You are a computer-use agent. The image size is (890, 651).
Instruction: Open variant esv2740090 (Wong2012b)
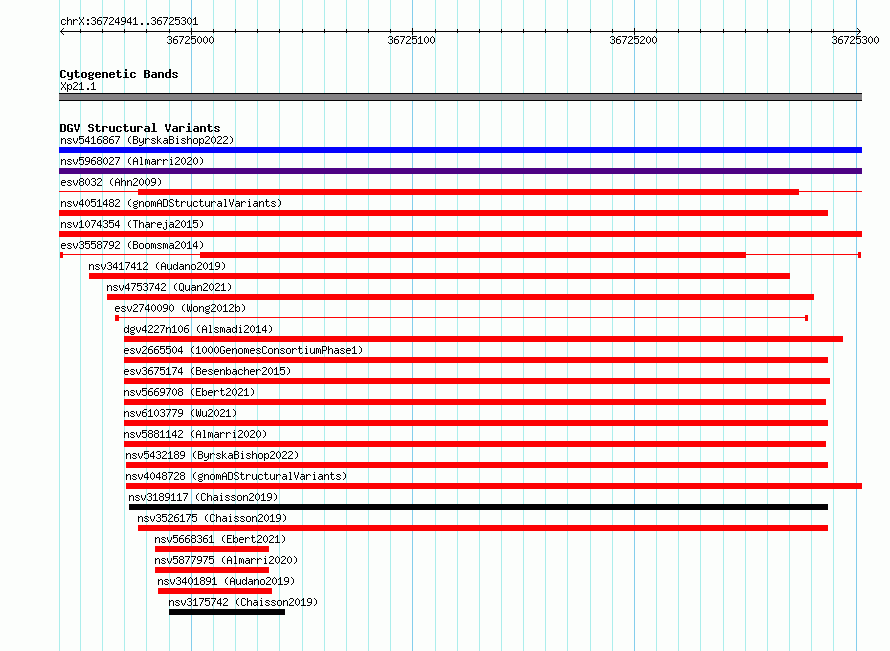click(180, 308)
